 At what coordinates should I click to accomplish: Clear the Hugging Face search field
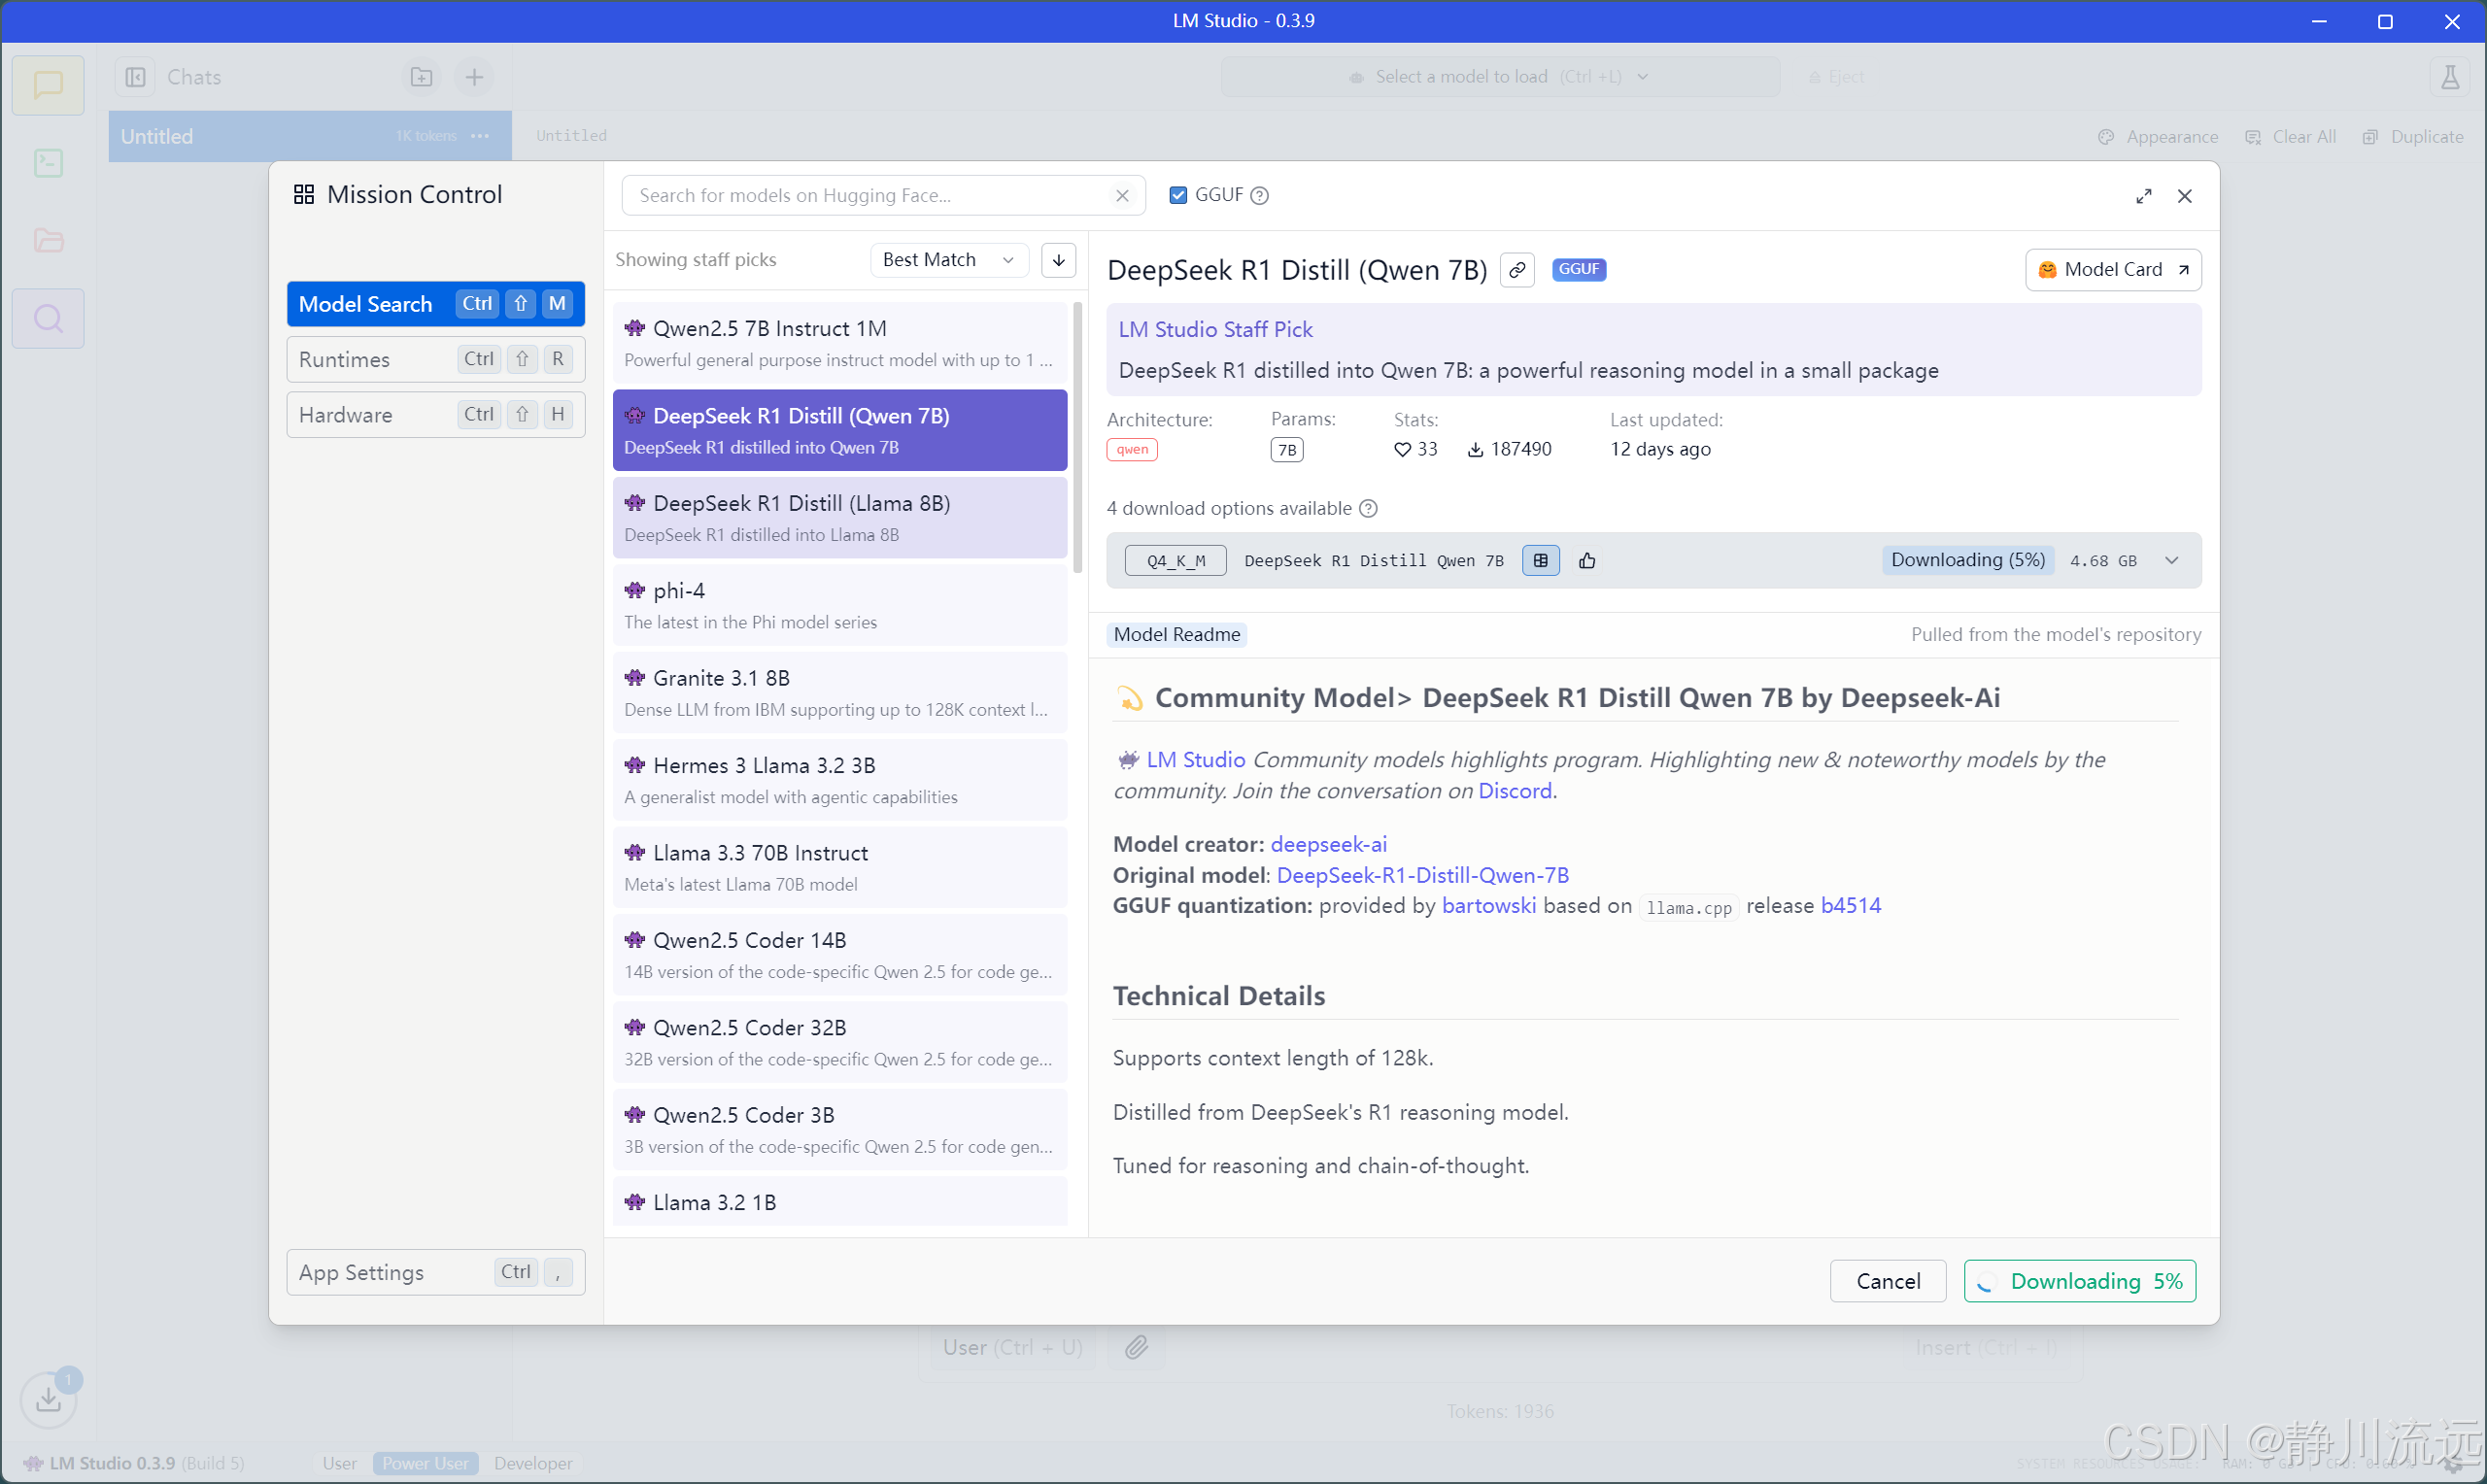[x=1122, y=196]
